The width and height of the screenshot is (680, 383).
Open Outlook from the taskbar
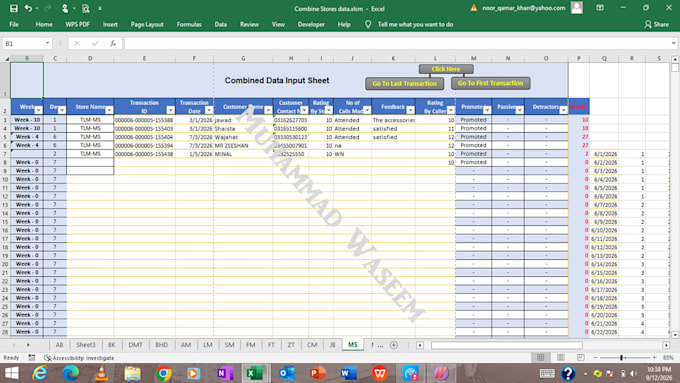pyautogui.click(x=287, y=373)
